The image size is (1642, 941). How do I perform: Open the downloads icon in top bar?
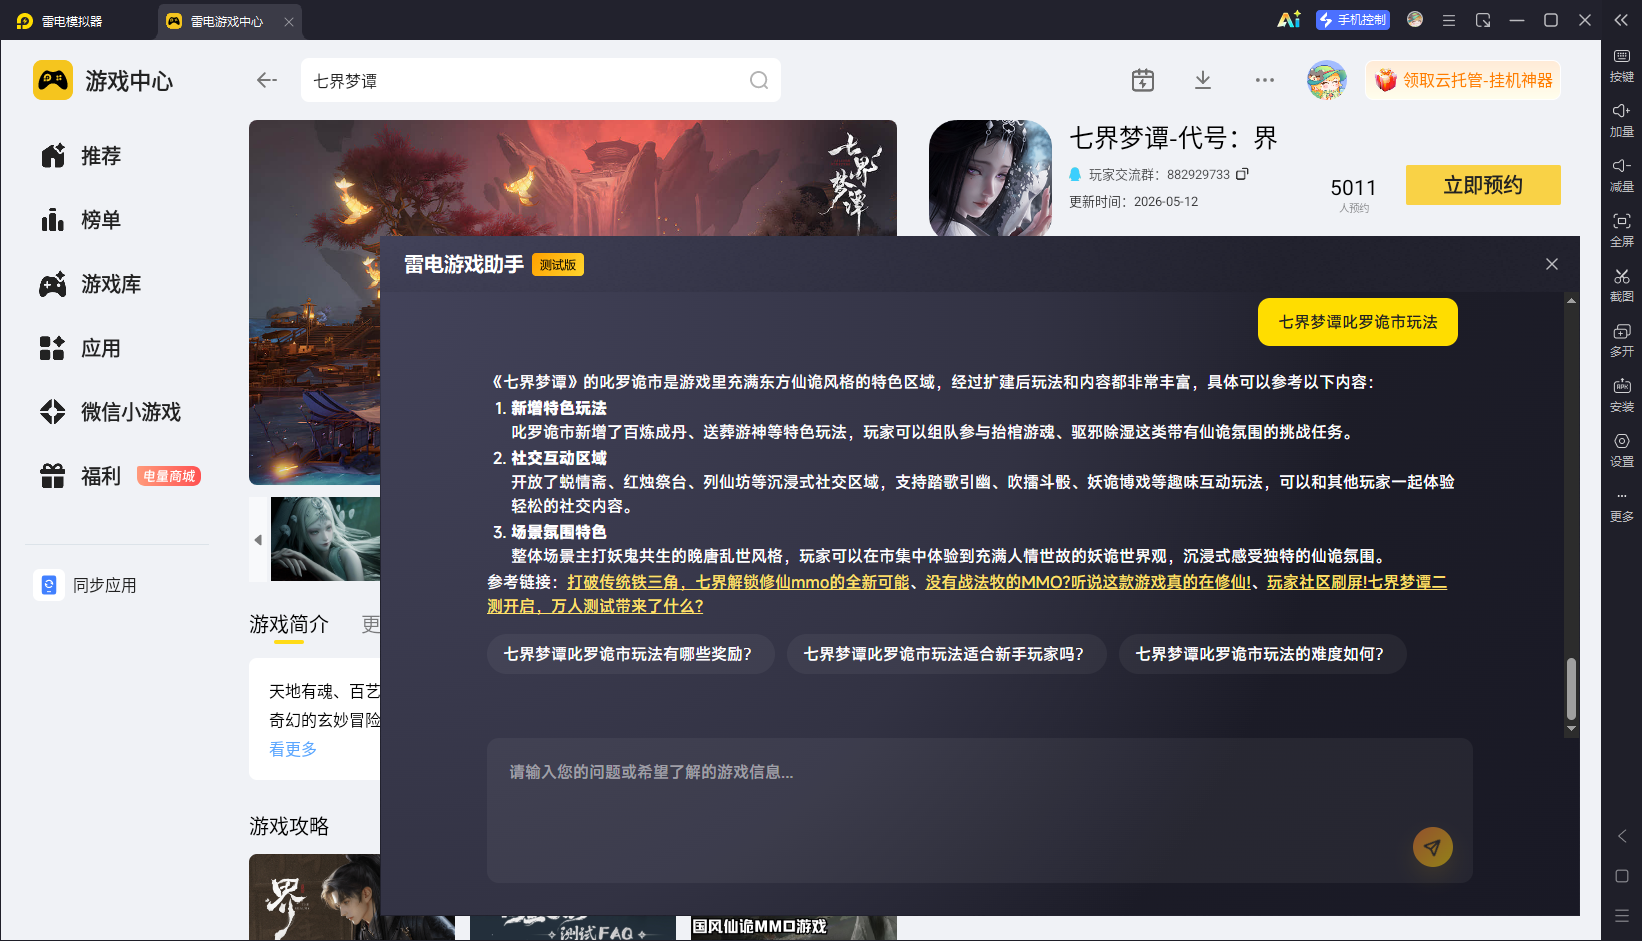pos(1203,80)
